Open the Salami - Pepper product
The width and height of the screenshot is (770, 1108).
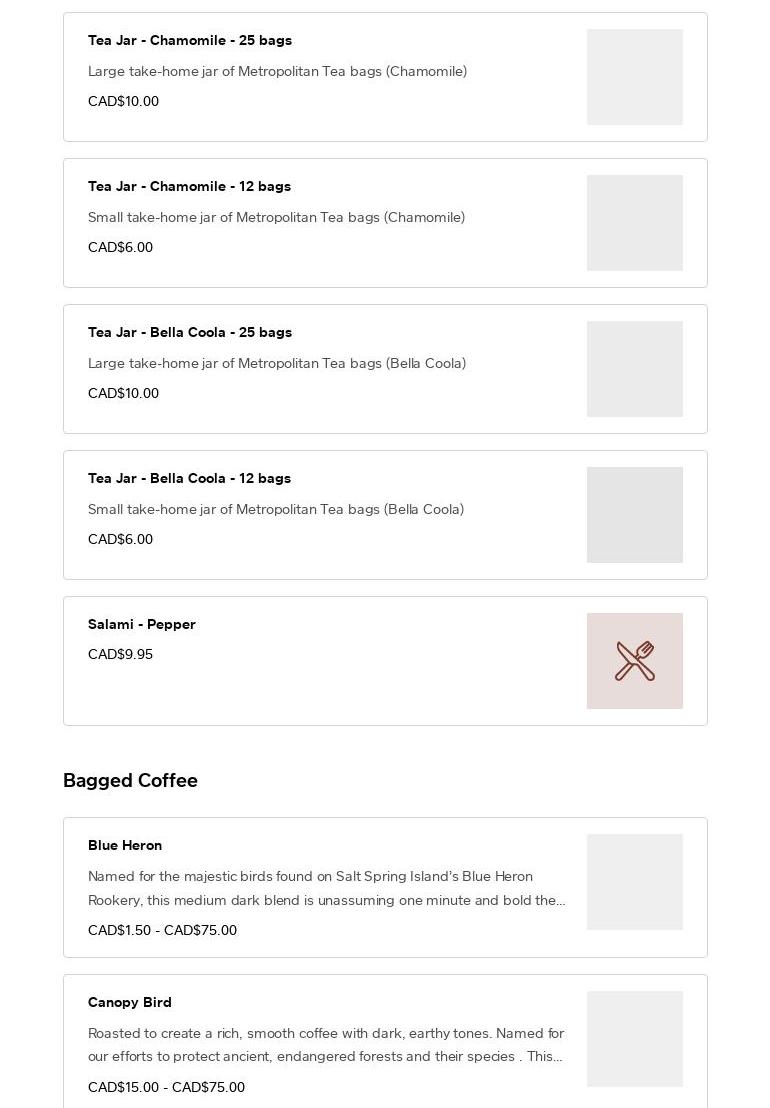pos(142,624)
